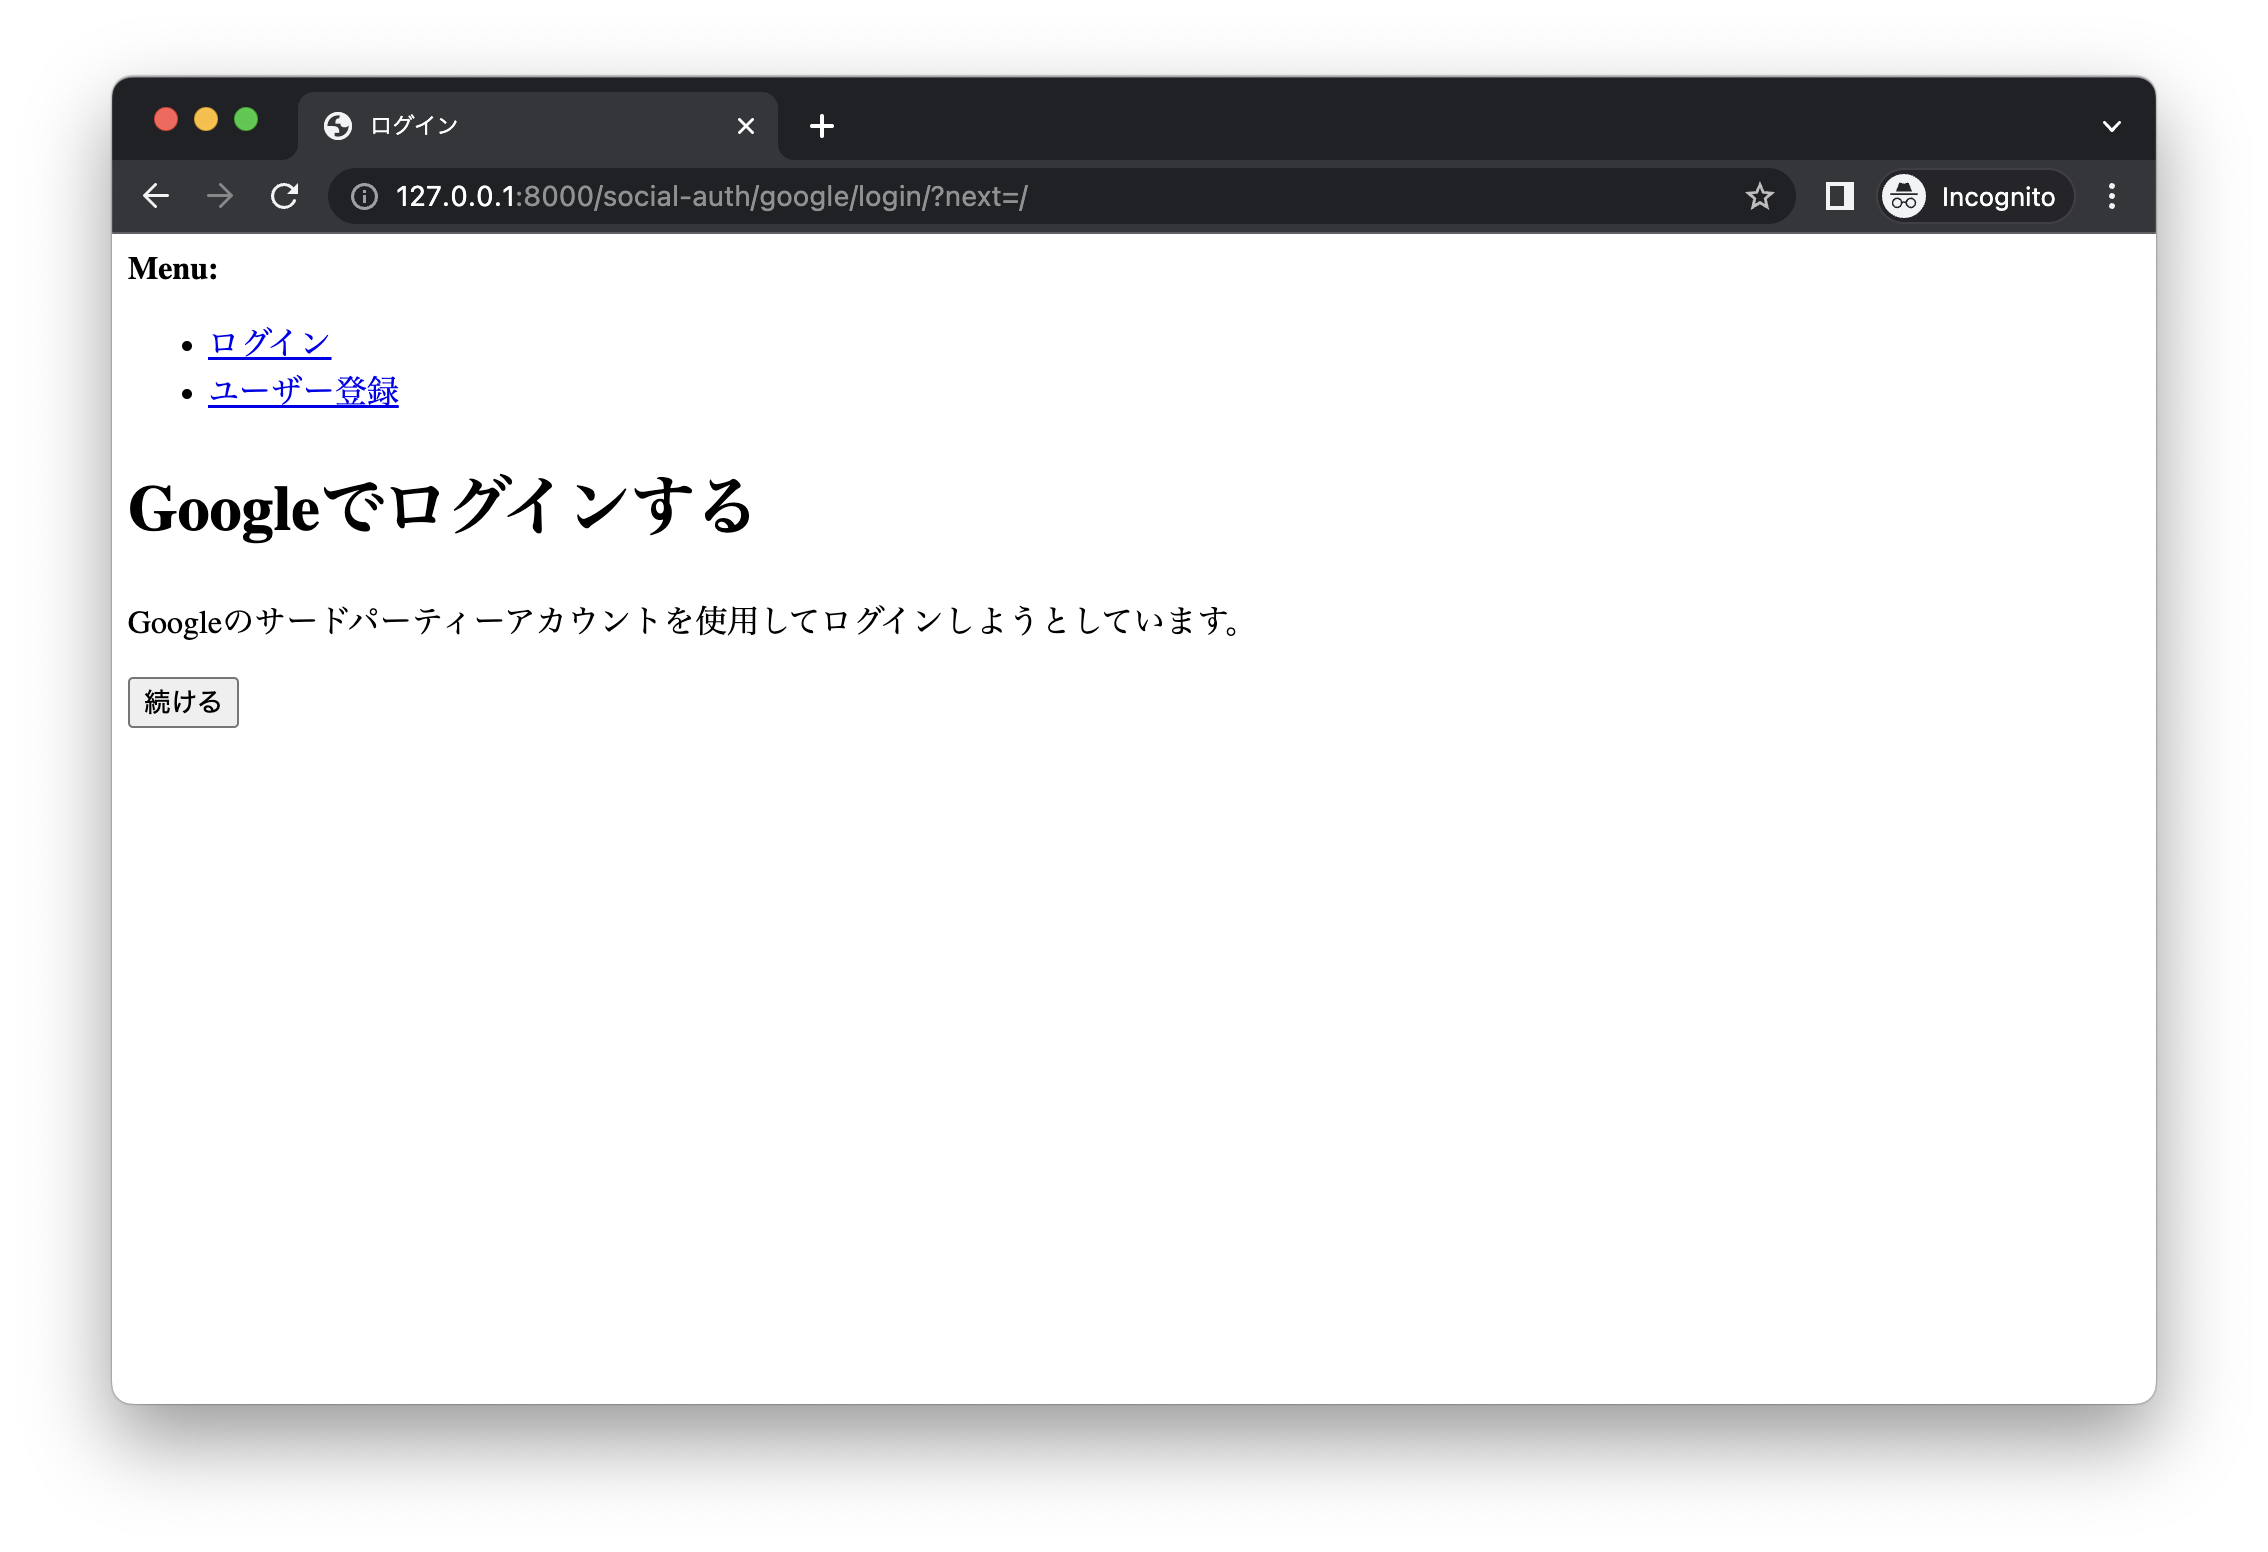The height and width of the screenshot is (1552, 2268).
Task: Open a new browser tab
Action: coord(822,125)
